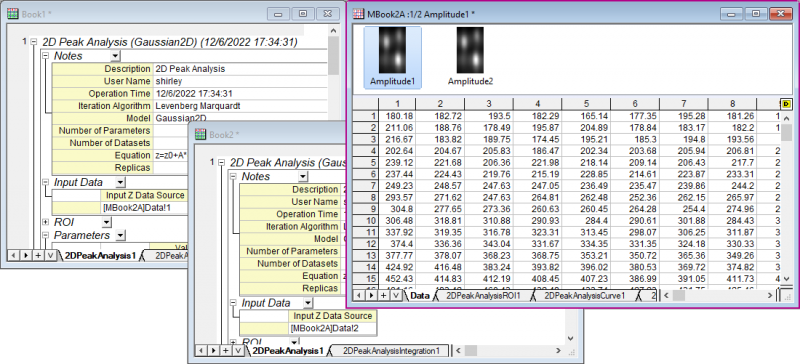Click MBook2A horizontal scrollbar thumb
This screenshot has width=800, height=364.
pos(680,296)
